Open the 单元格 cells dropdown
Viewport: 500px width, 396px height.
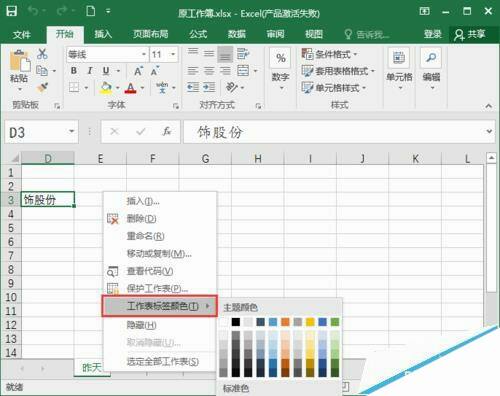pyautogui.click(x=399, y=69)
